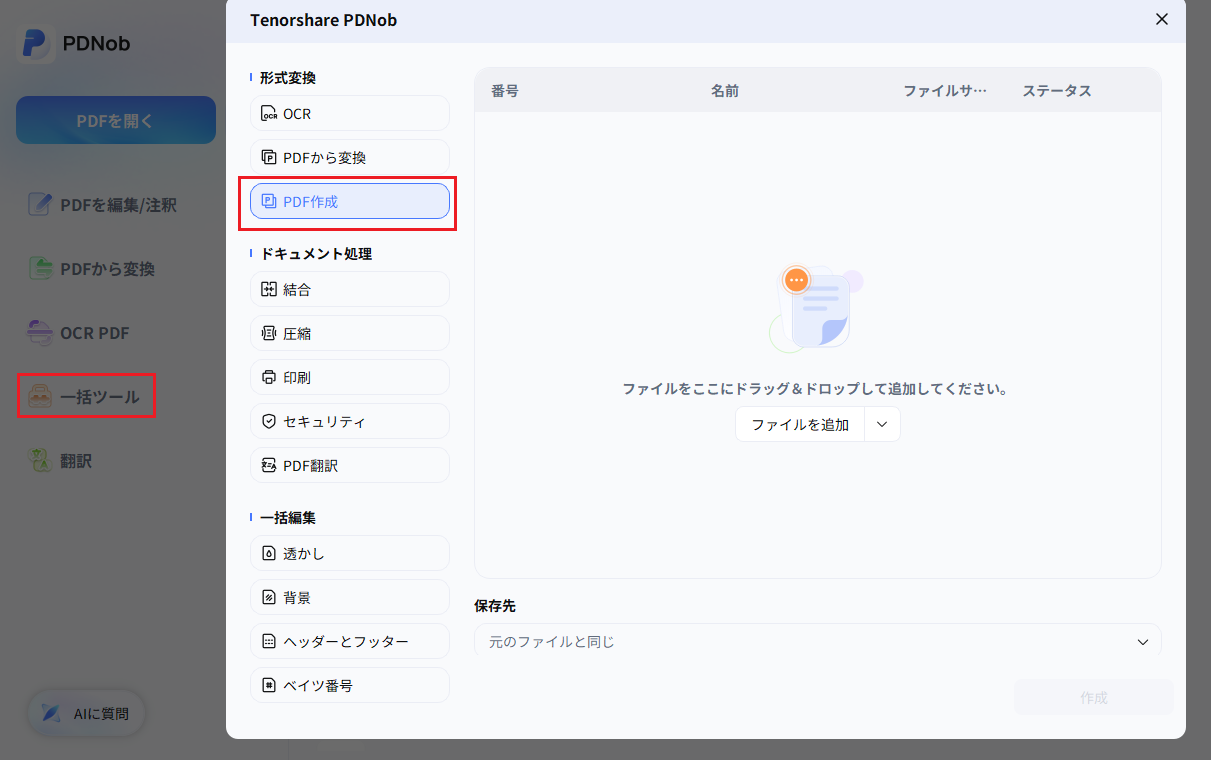Click the 保存先 label
This screenshot has height=760, width=1211.
pos(495,606)
